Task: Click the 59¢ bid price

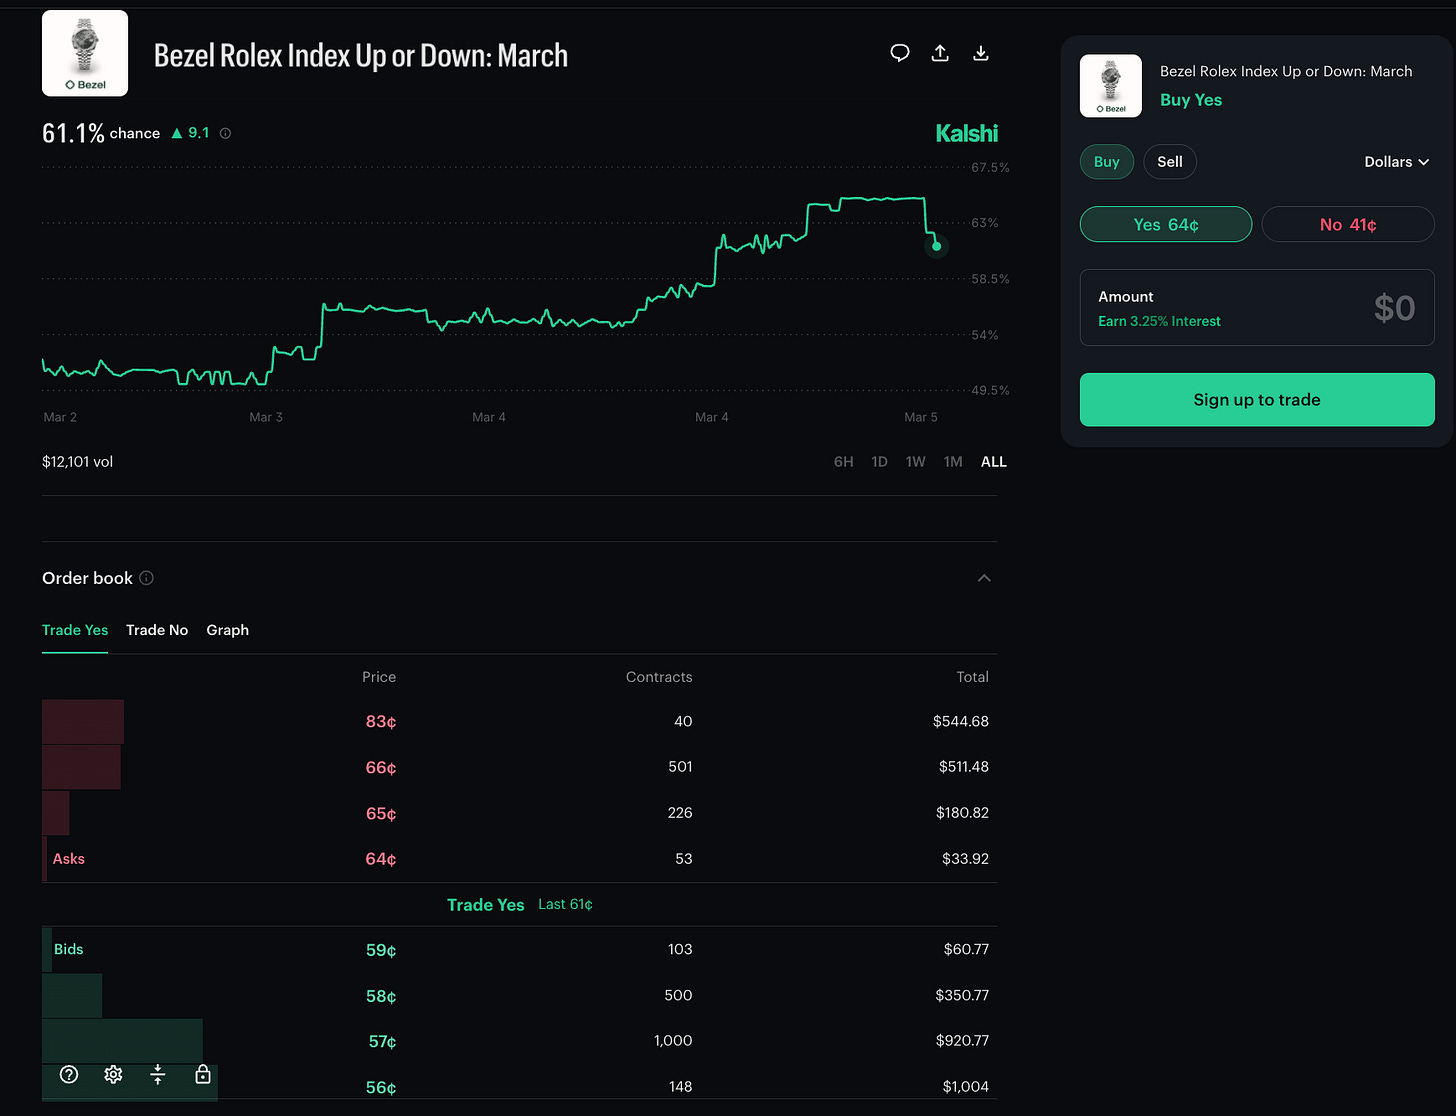Action: (x=380, y=950)
